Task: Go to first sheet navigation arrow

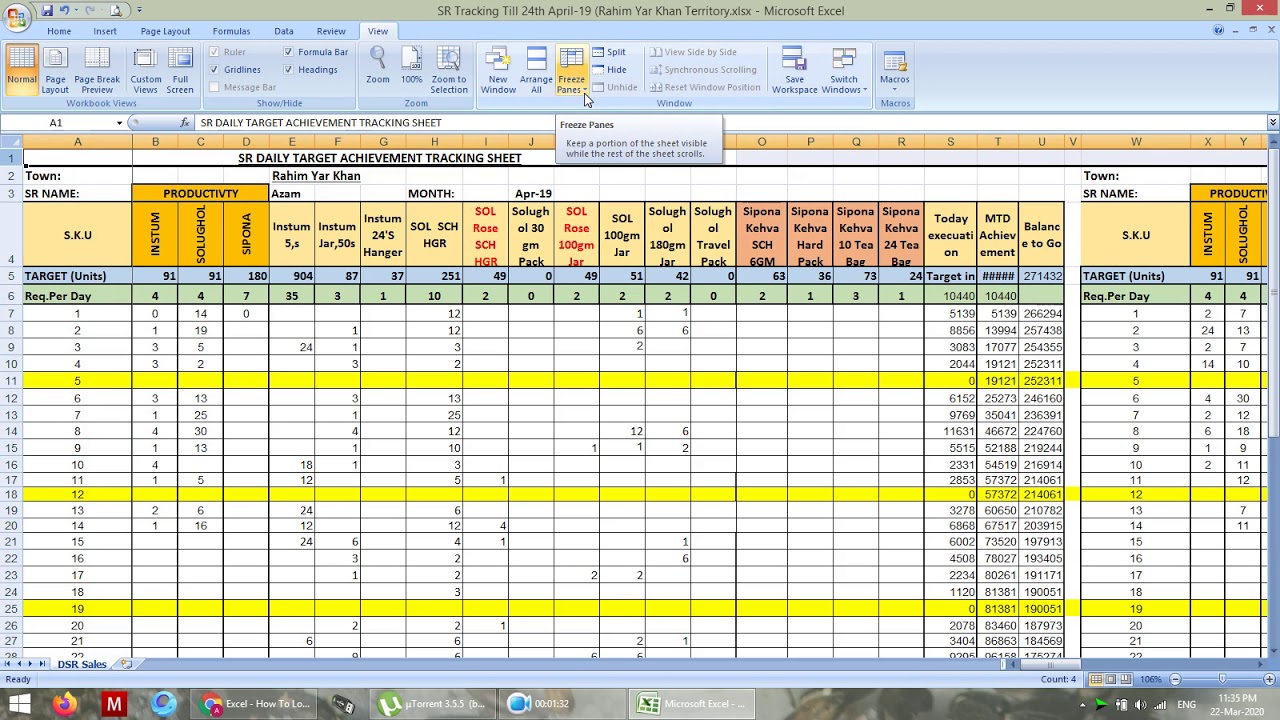Action: point(7,664)
